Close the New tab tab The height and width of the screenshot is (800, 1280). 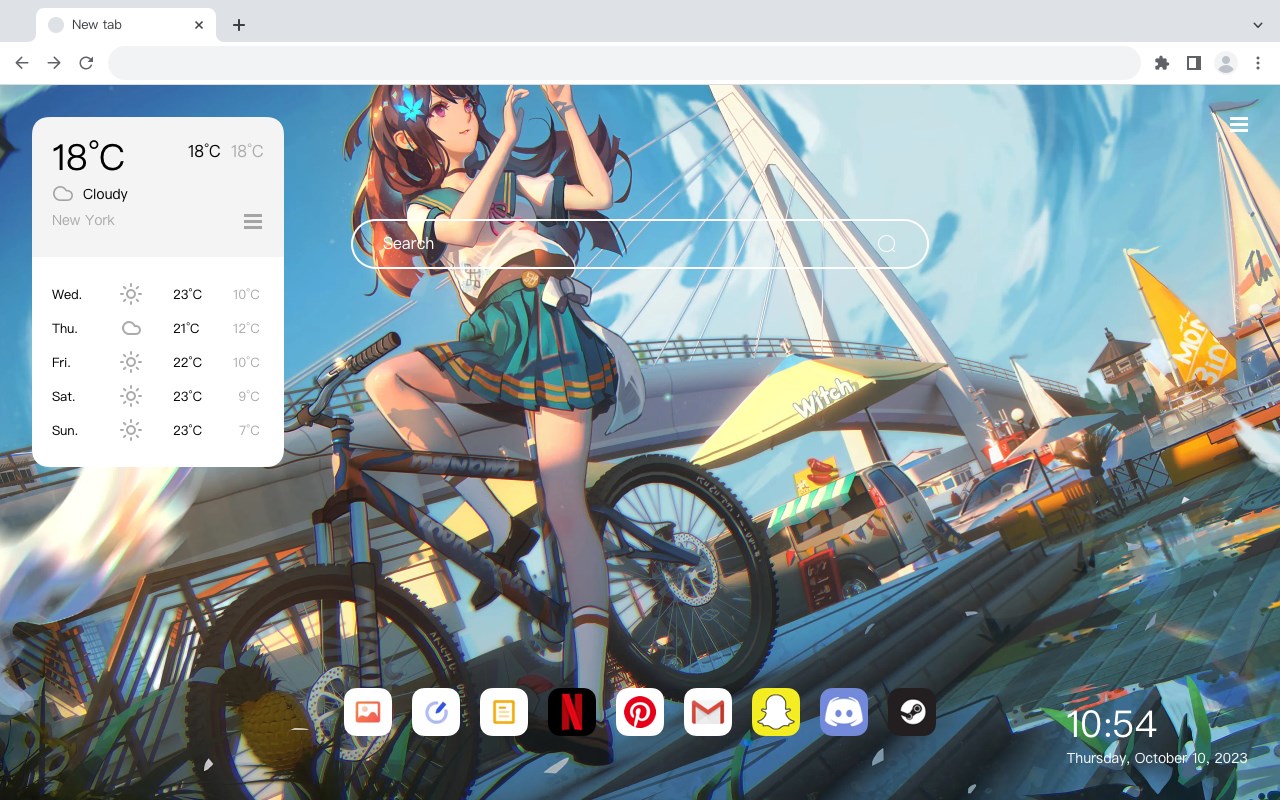pyautogui.click(x=199, y=25)
